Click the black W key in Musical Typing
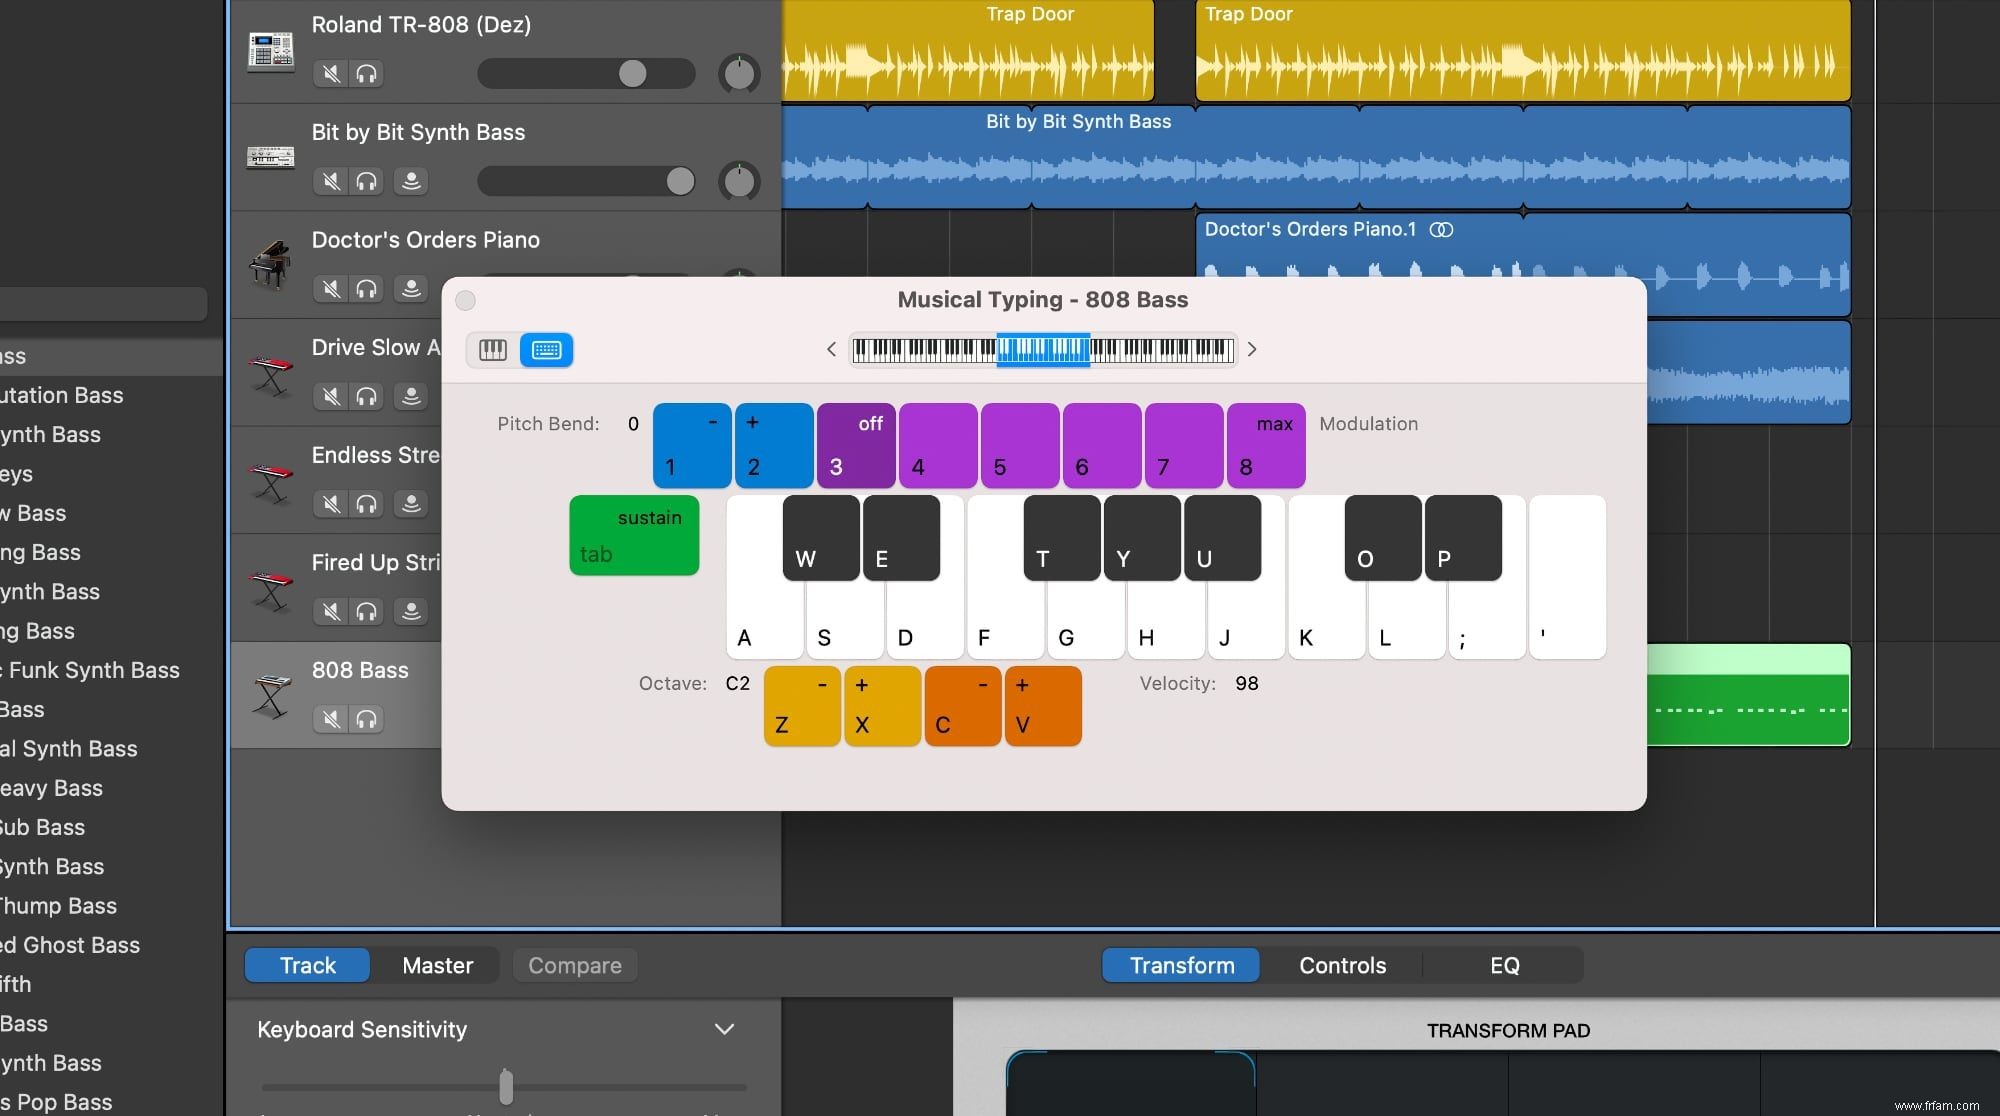 [821, 537]
